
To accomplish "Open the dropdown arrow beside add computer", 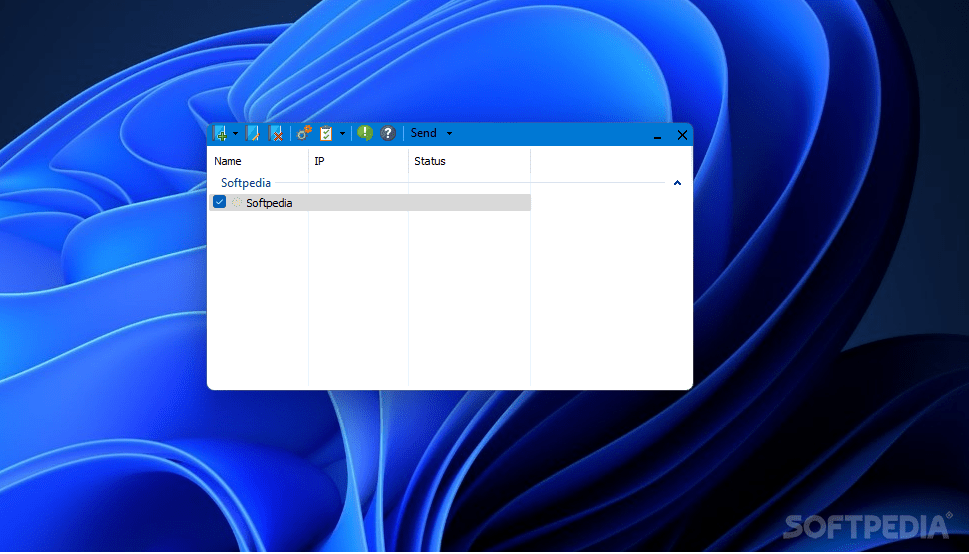I will pos(235,134).
